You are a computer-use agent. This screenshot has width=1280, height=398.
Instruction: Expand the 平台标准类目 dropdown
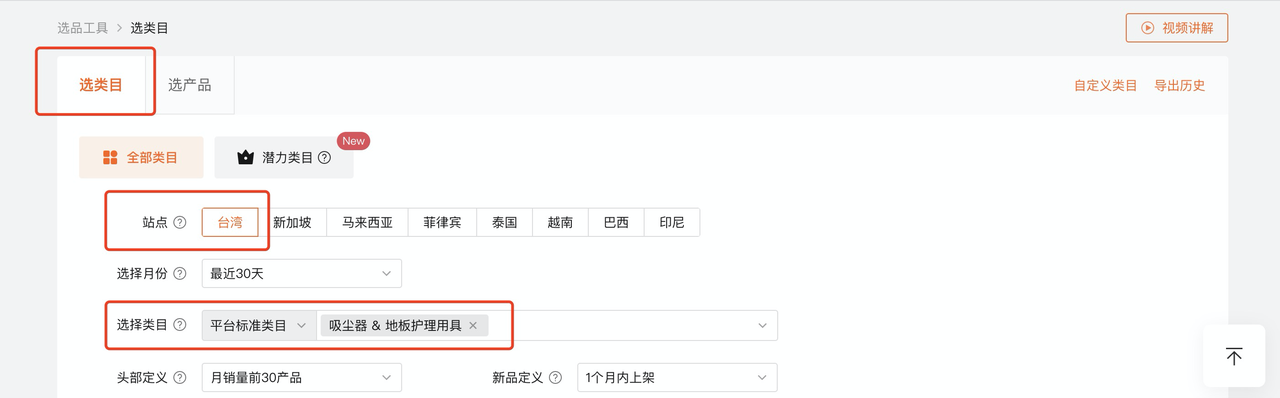coord(259,325)
